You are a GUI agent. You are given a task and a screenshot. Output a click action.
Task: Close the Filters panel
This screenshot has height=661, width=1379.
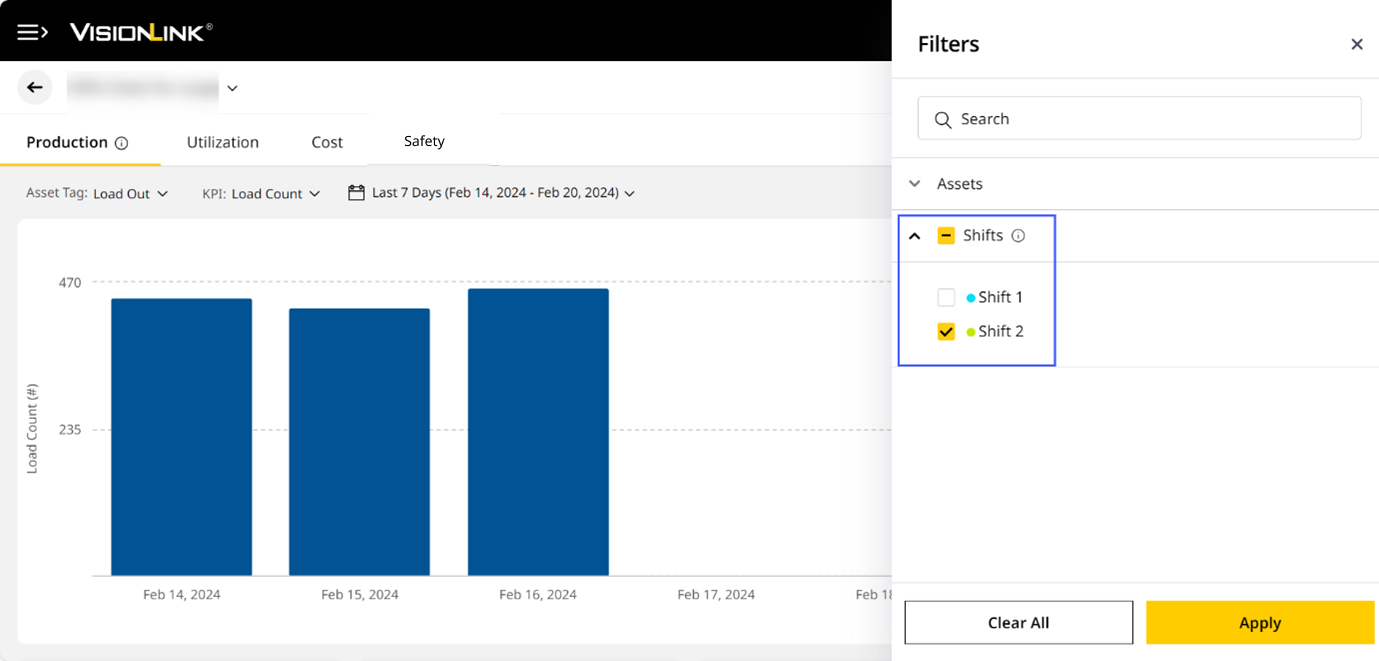pyautogui.click(x=1356, y=44)
